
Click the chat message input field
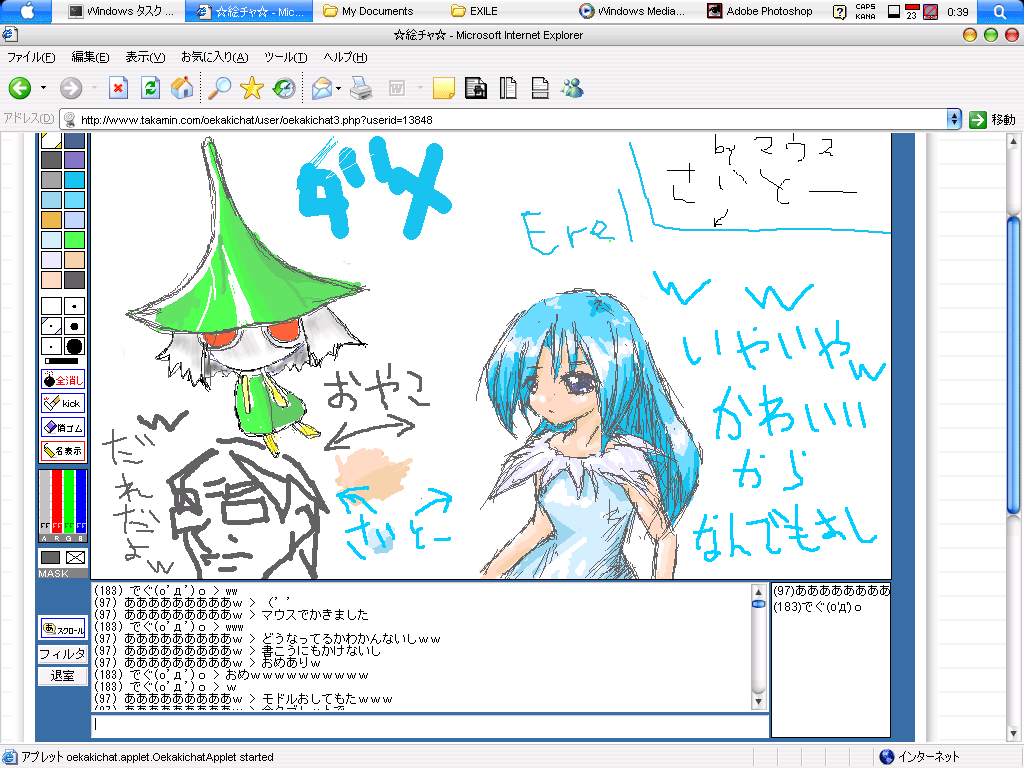(x=430, y=726)
